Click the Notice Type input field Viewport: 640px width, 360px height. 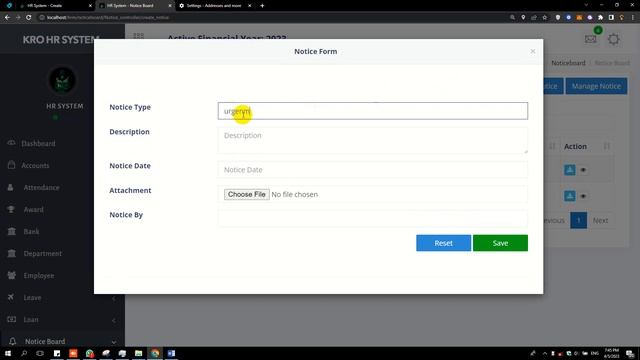(x=373, y=111)
